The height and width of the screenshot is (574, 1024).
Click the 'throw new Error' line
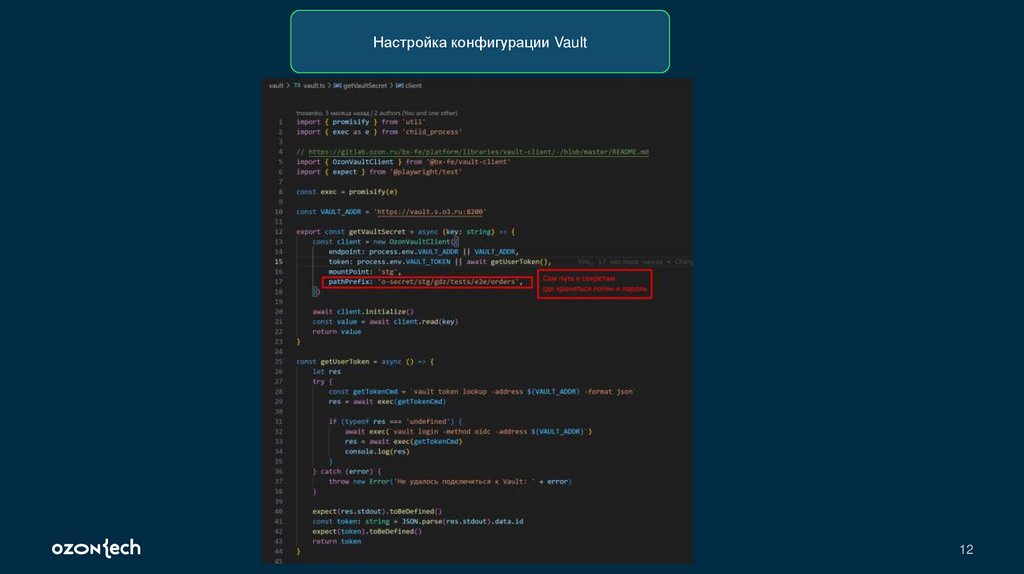click(x=450, y=482)
